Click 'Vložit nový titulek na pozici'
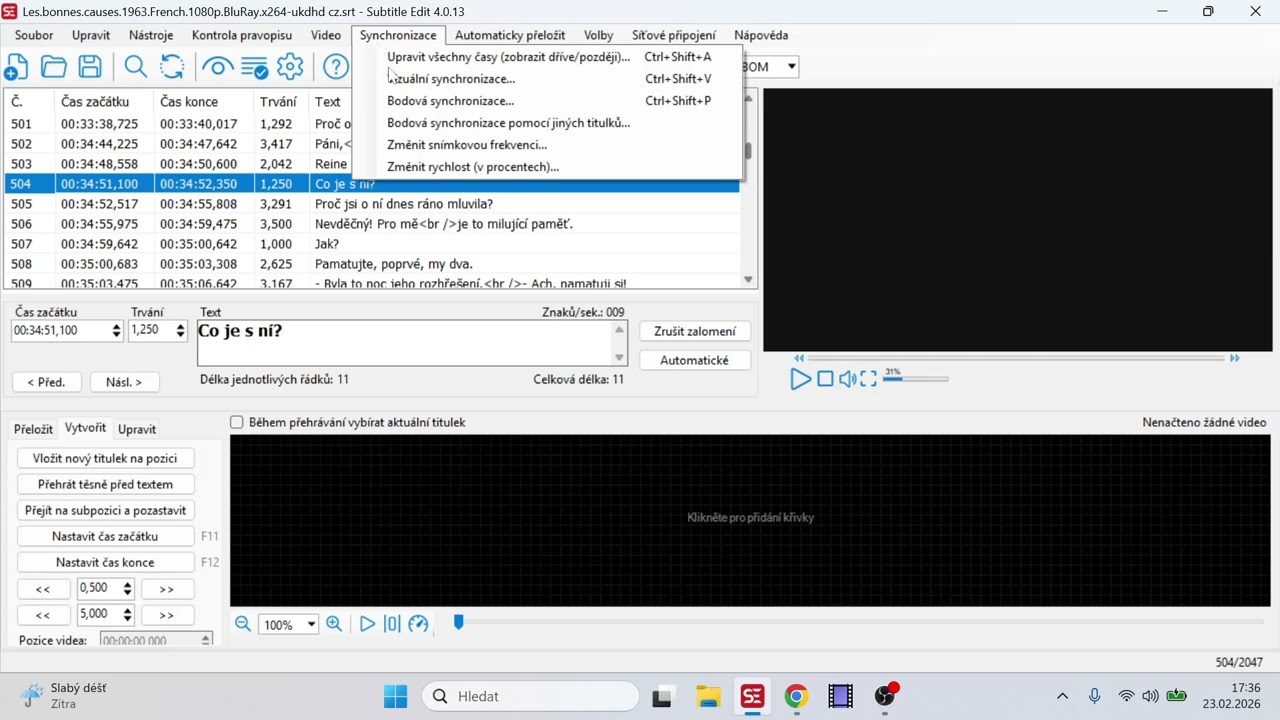1280x720 pixels. pos(105,458)
